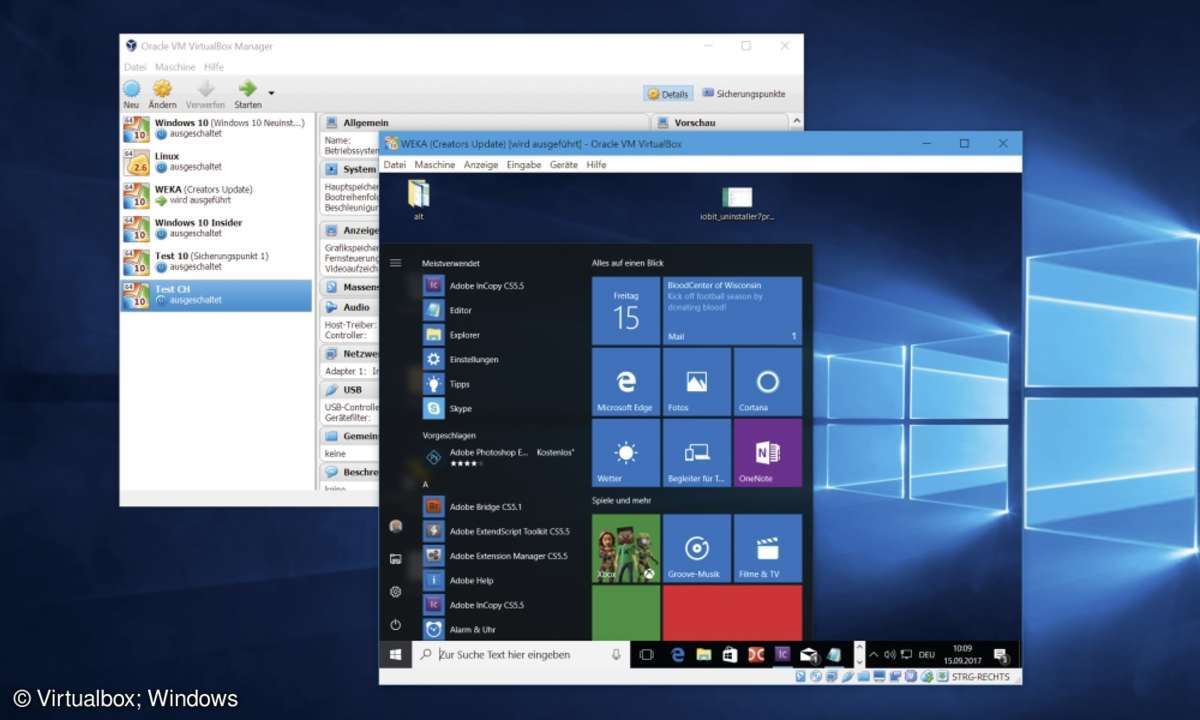Open the Eingabe menu in WEKA VM window
1200x720 pixels.
pyautogui.click(x=524, y=165)
